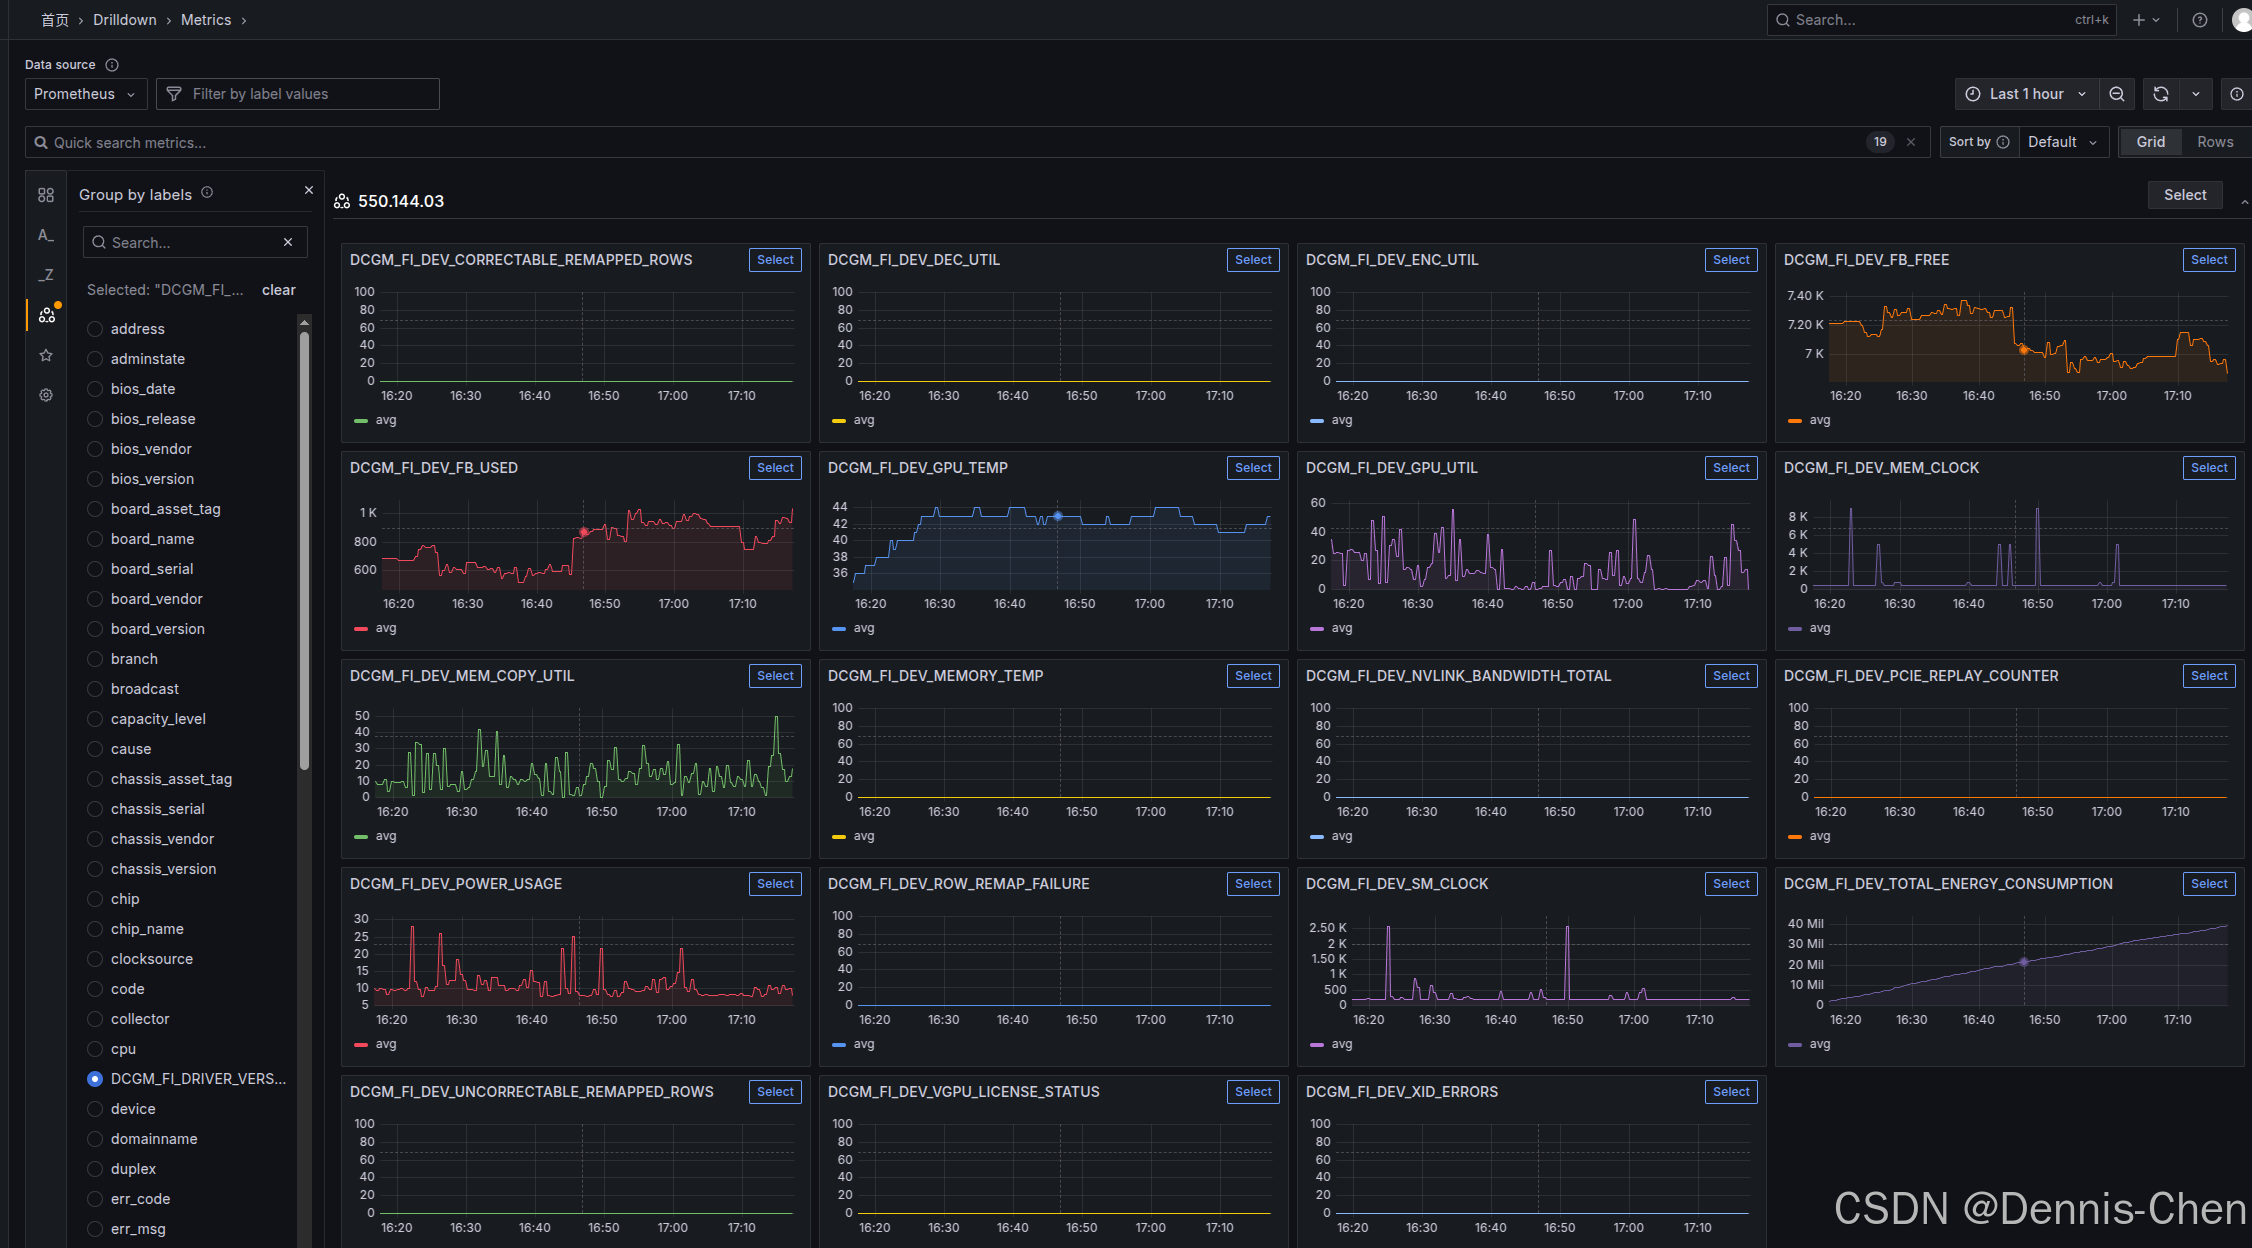2252x1248 pixels.
Task: Open the Rules filters sidebar icon
Action: click(46, 195)
